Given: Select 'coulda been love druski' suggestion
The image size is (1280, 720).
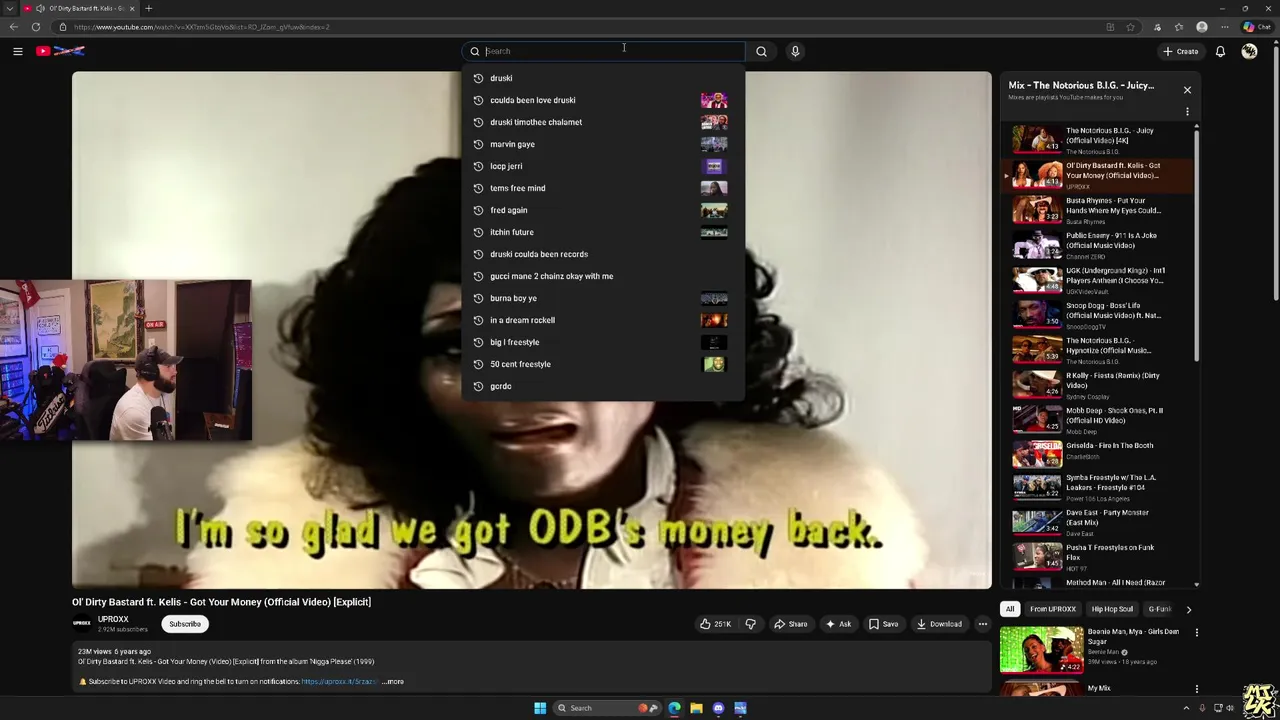Looking at the screenshot, I should [603, 100].
